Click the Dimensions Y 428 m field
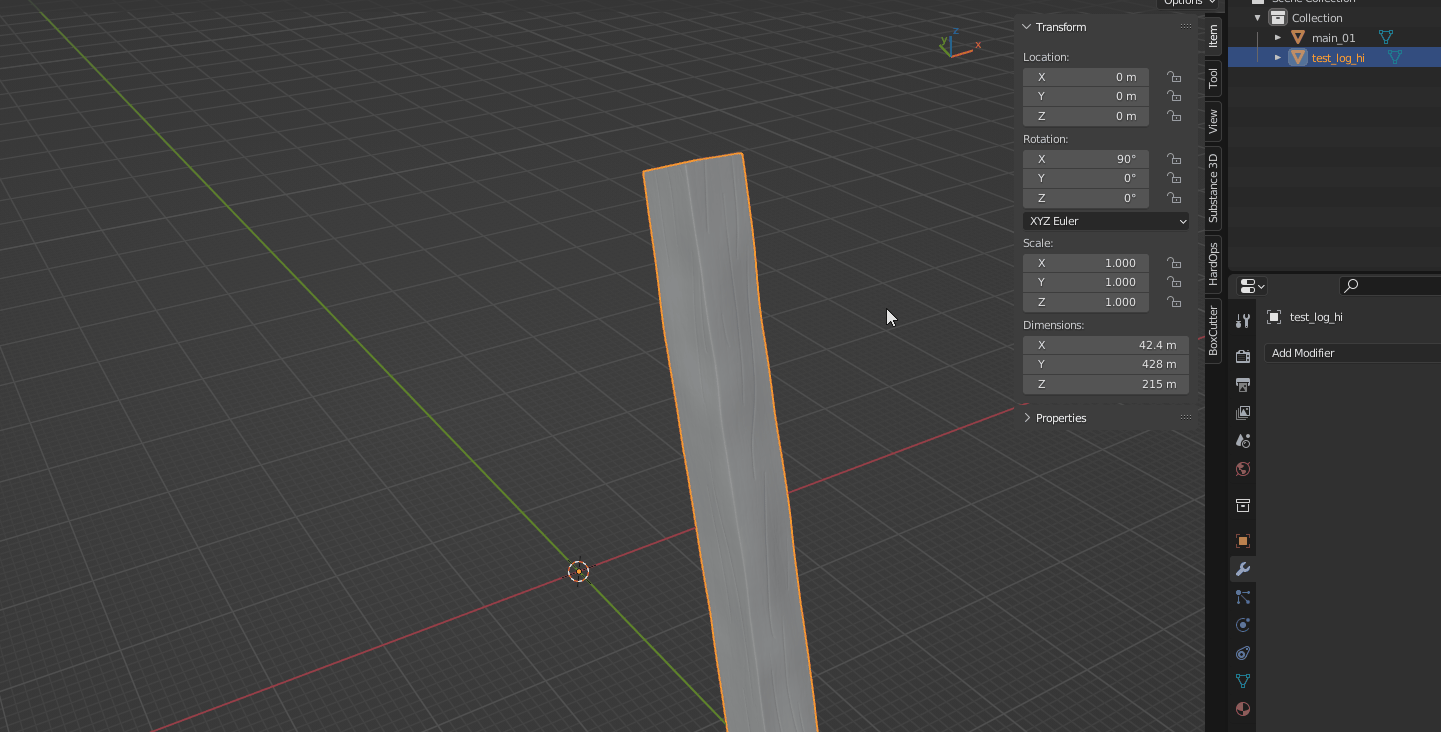1441x732 pixels. 1106,364
